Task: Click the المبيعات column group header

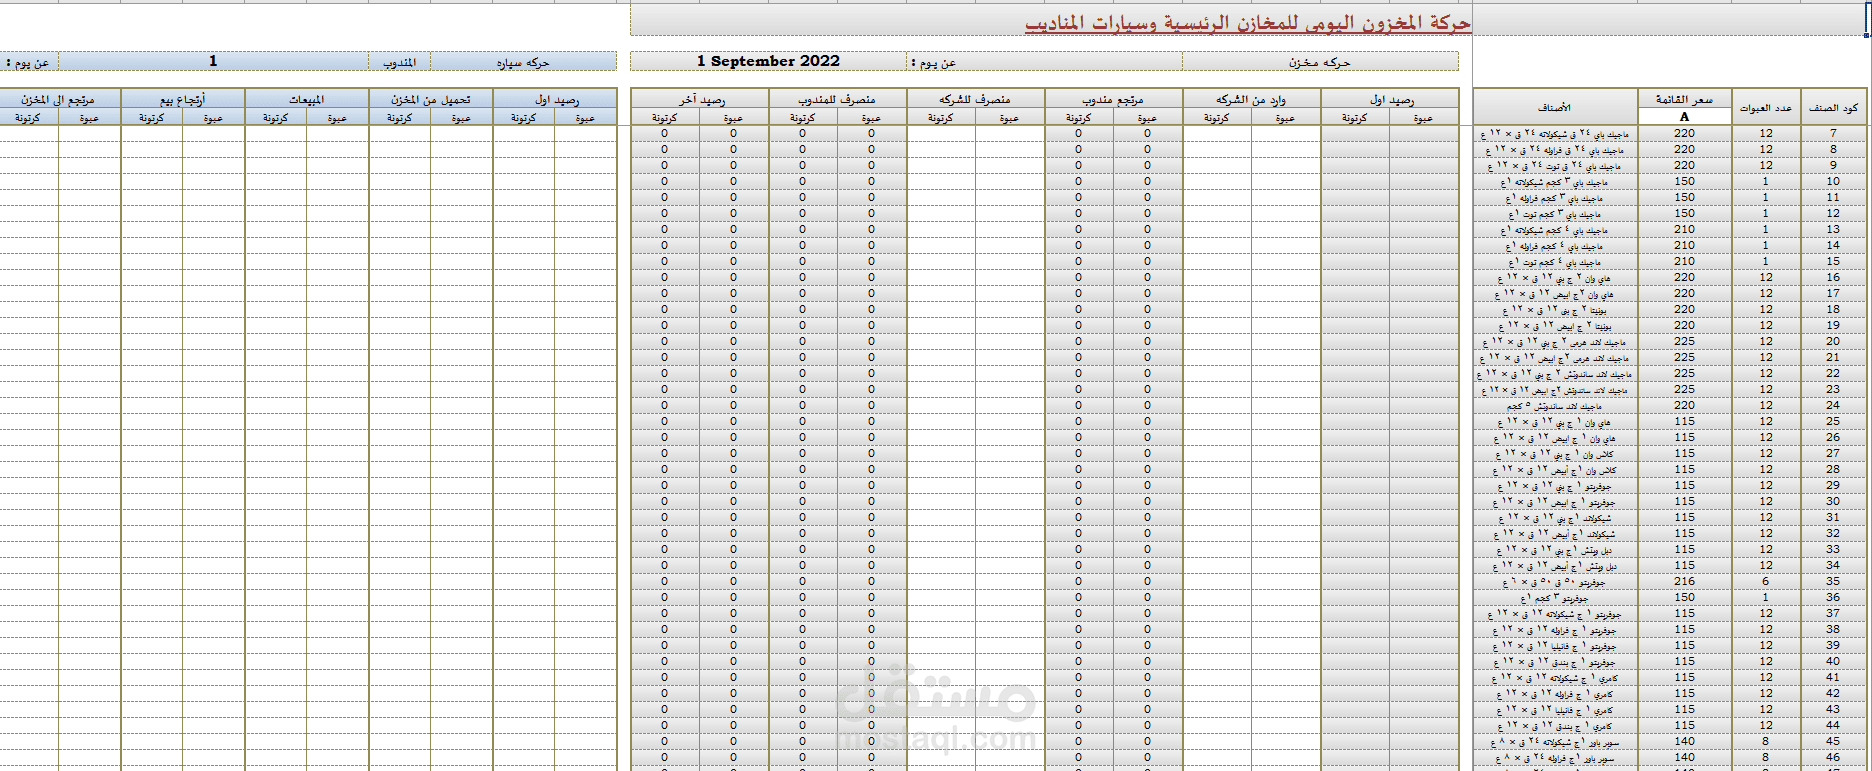Action: click(306, 99)
